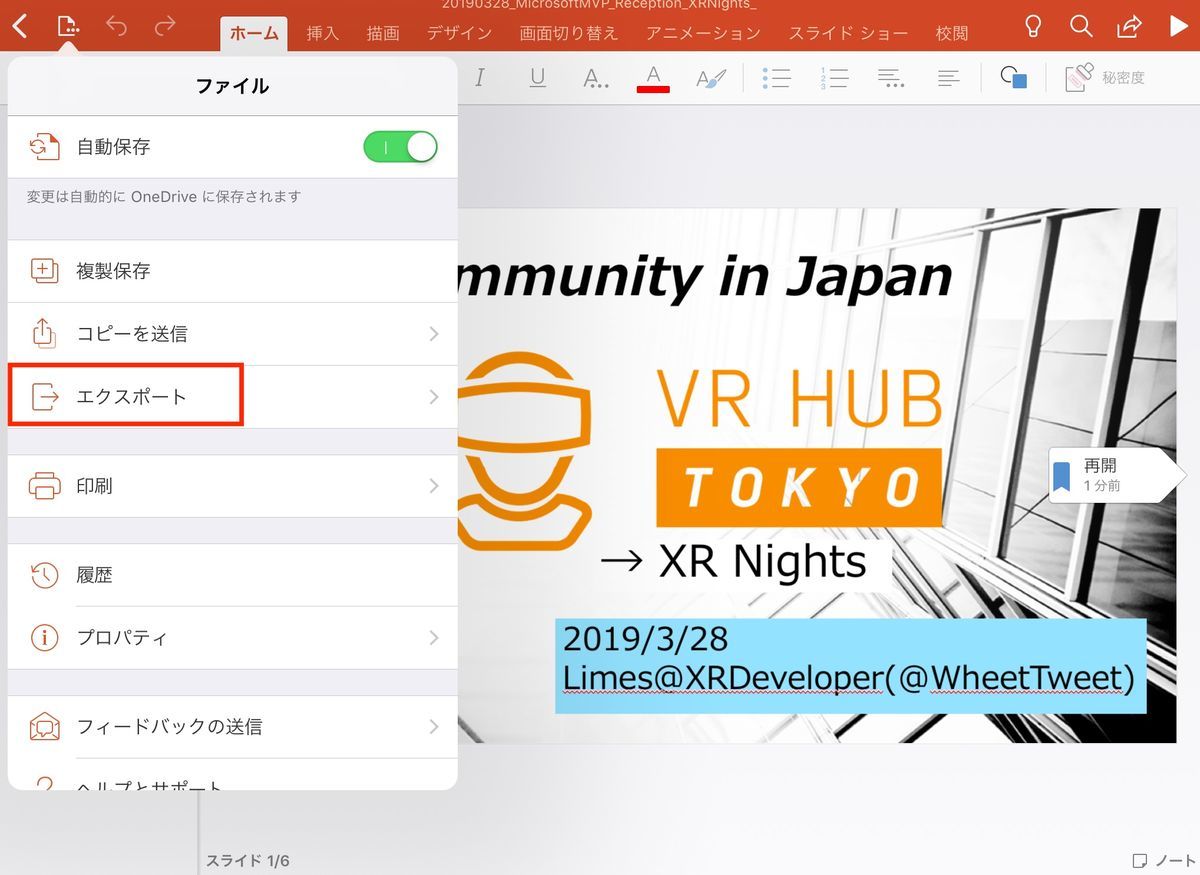
Task: Tap the info icon beside プロパティ
Action: click(45, 638)
